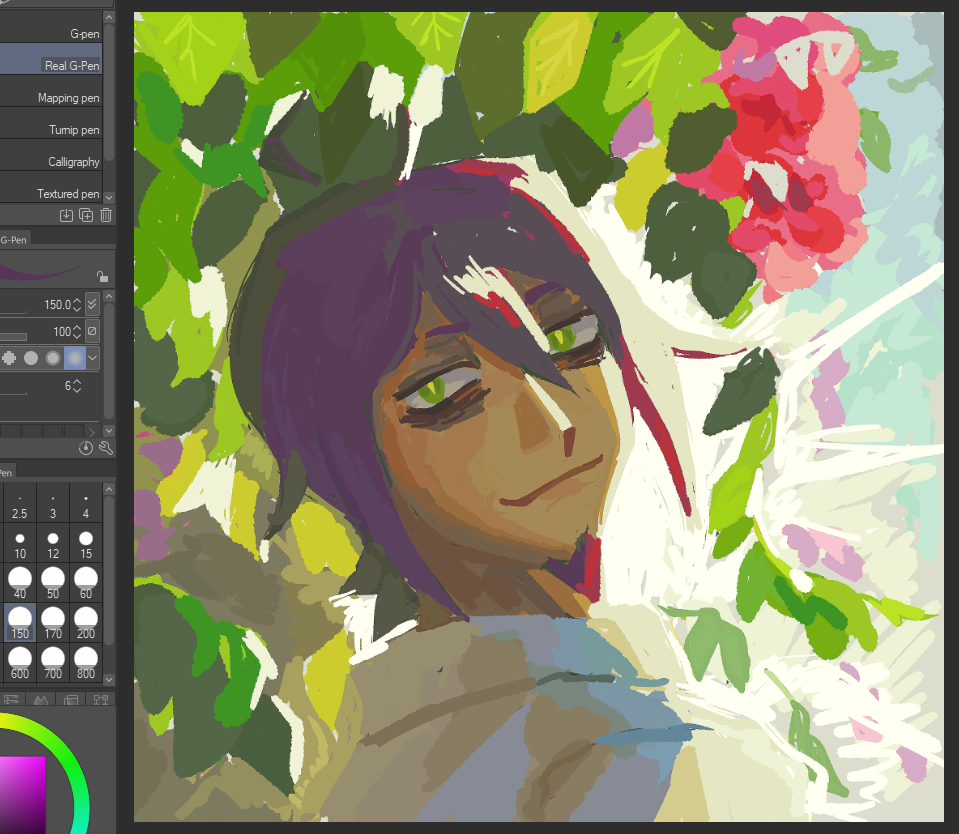
Task: Reset tool settings to initial values
Action: tap(86, 449)
